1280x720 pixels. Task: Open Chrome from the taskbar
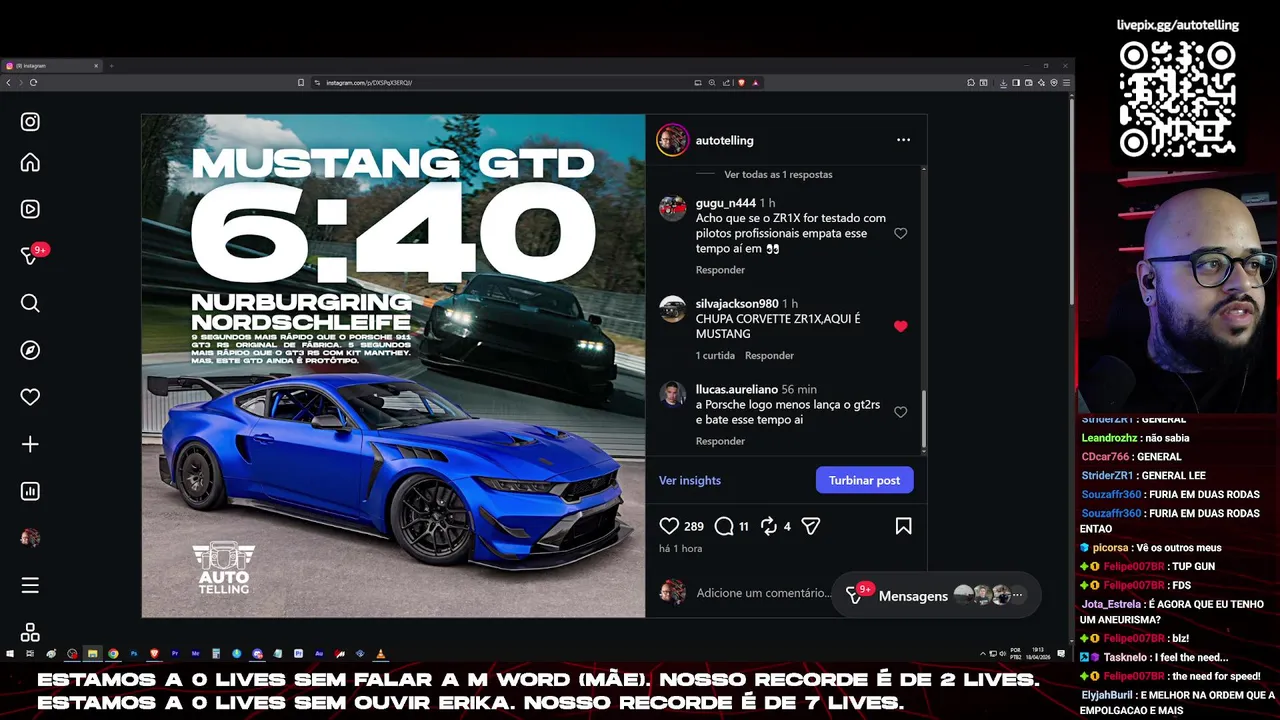[113, 653]
